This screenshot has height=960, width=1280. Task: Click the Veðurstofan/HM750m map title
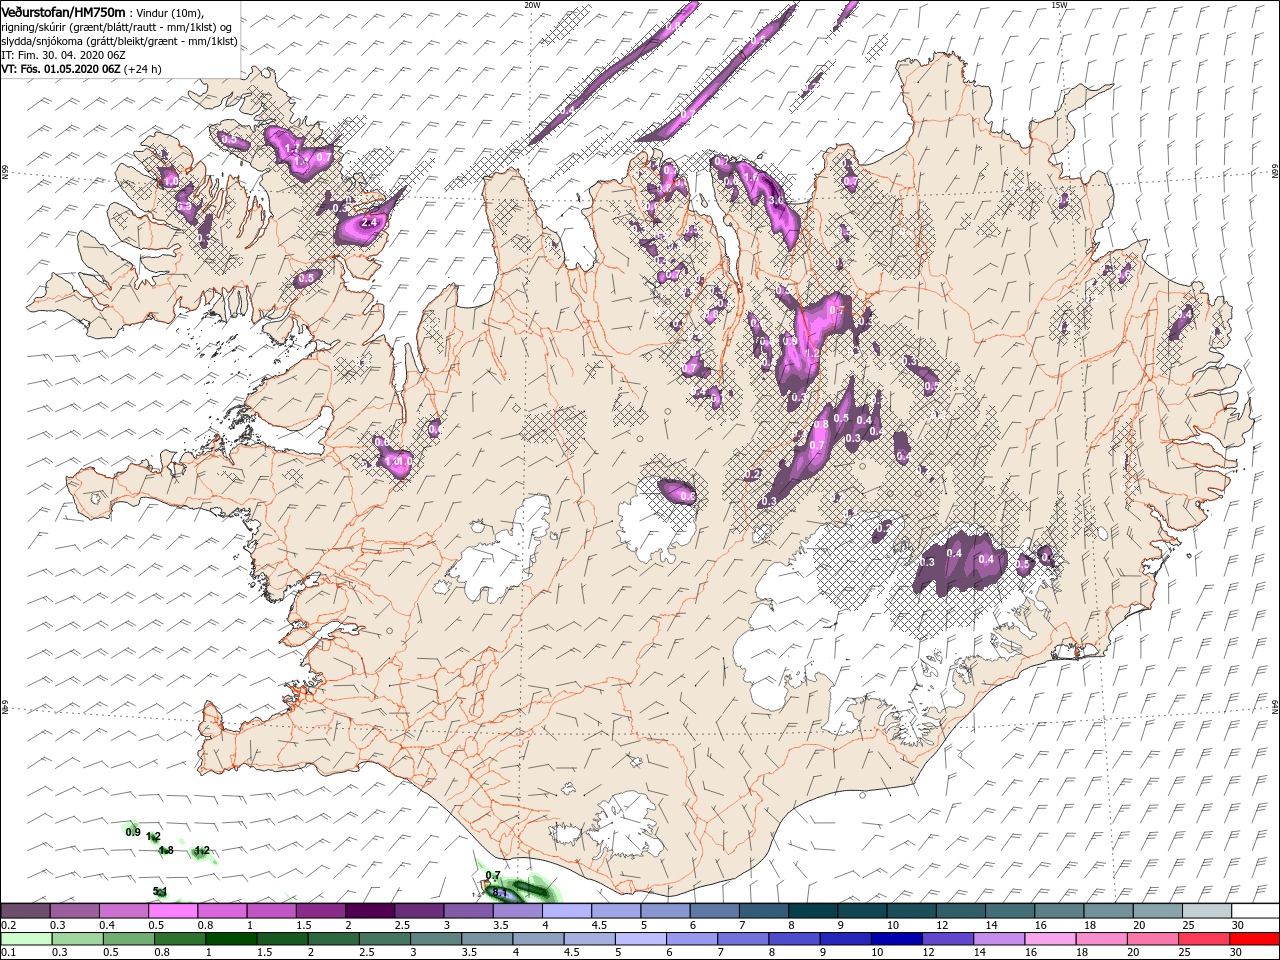click(64, 12)
